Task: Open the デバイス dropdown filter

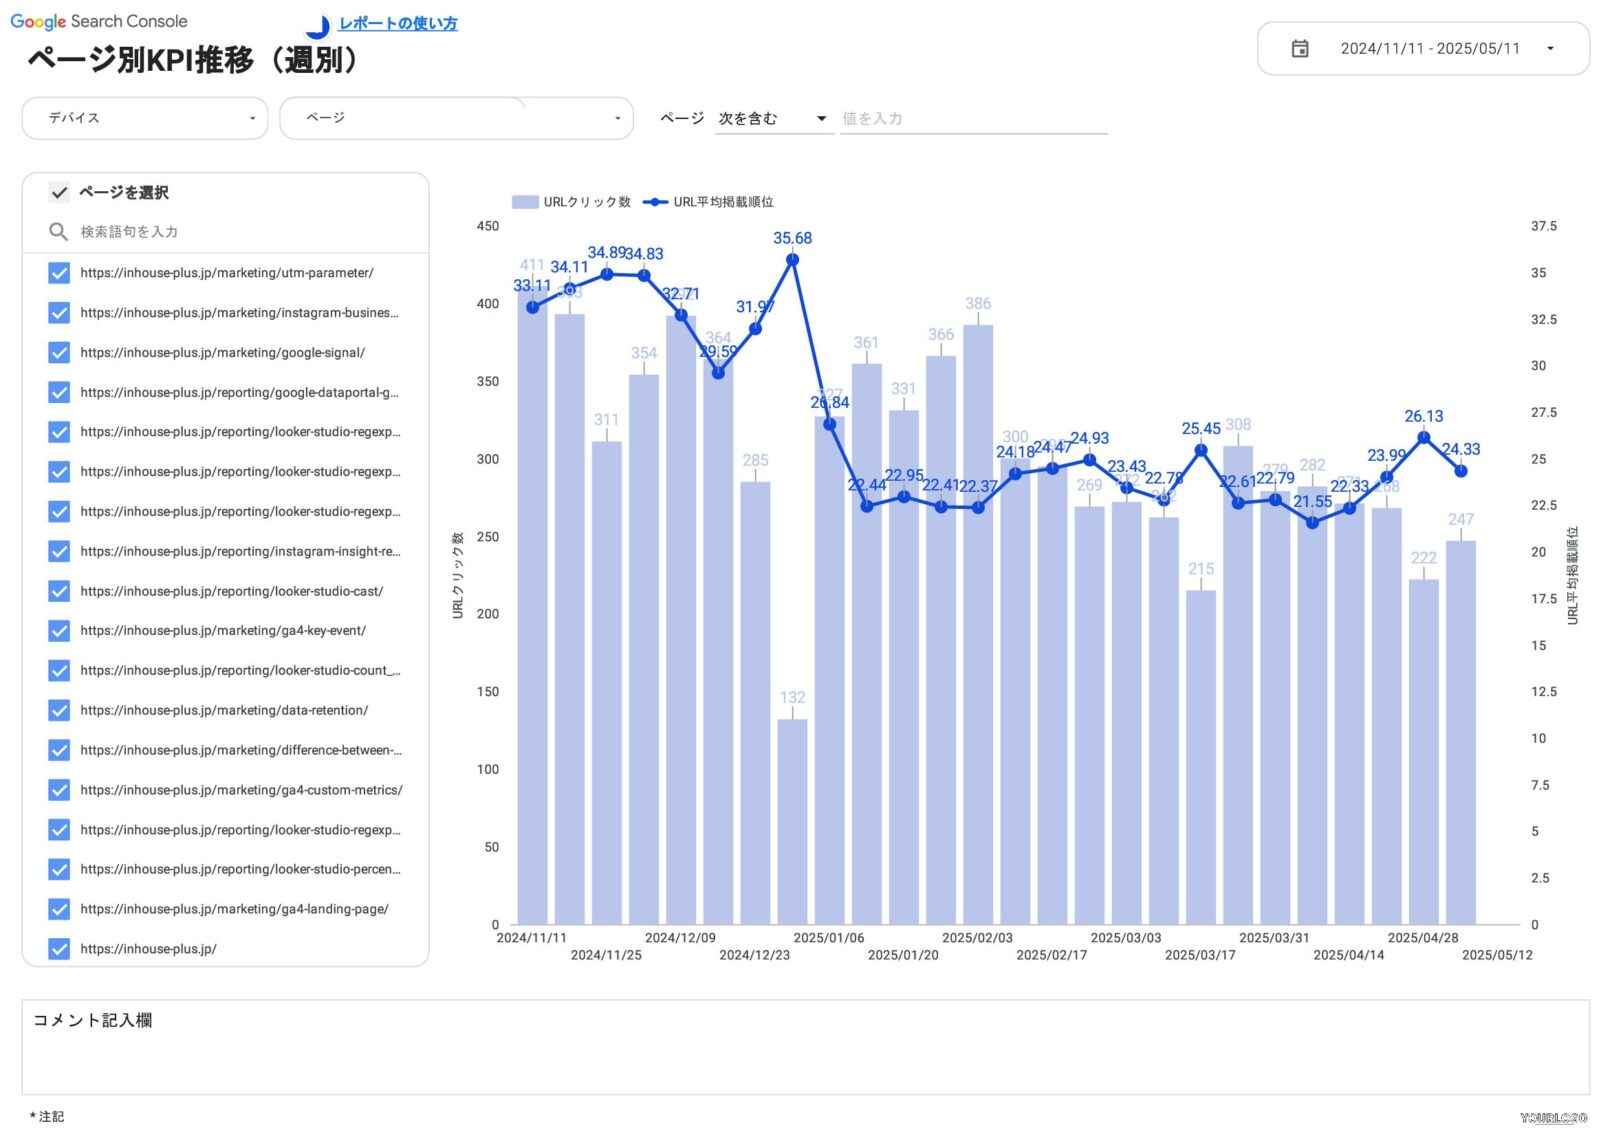Action: point(145,118)
